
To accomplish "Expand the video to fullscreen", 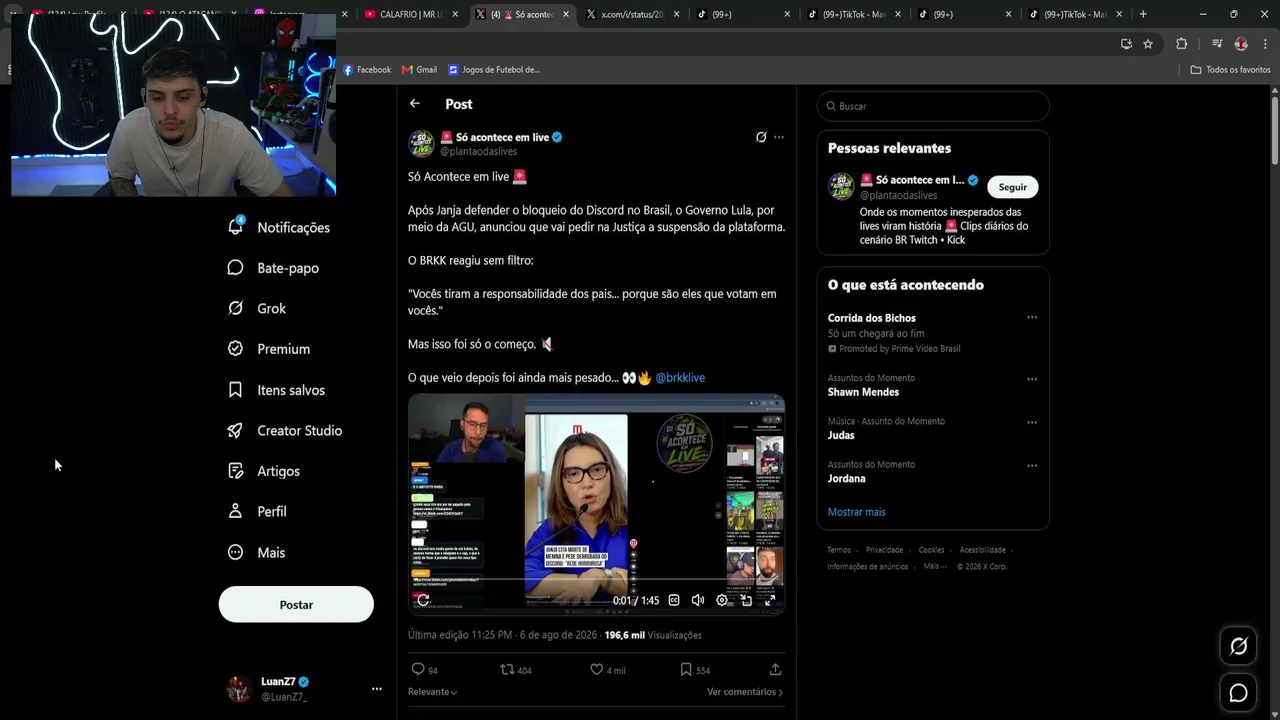I will point(770,600).
